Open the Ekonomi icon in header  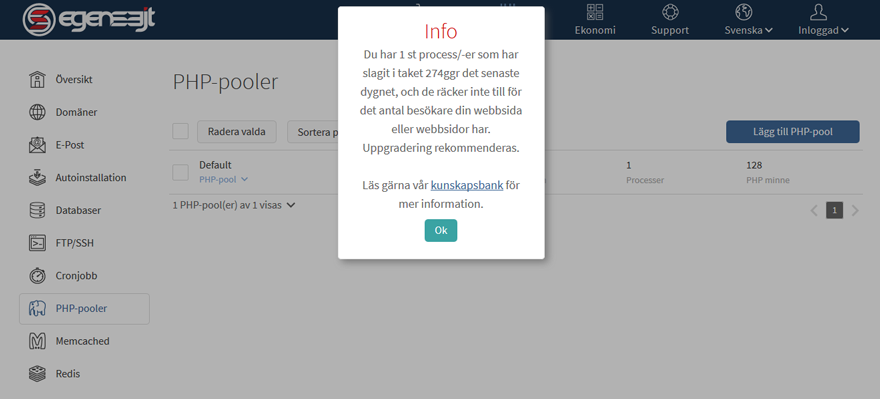pyautogui.click(x=595, y=12)
